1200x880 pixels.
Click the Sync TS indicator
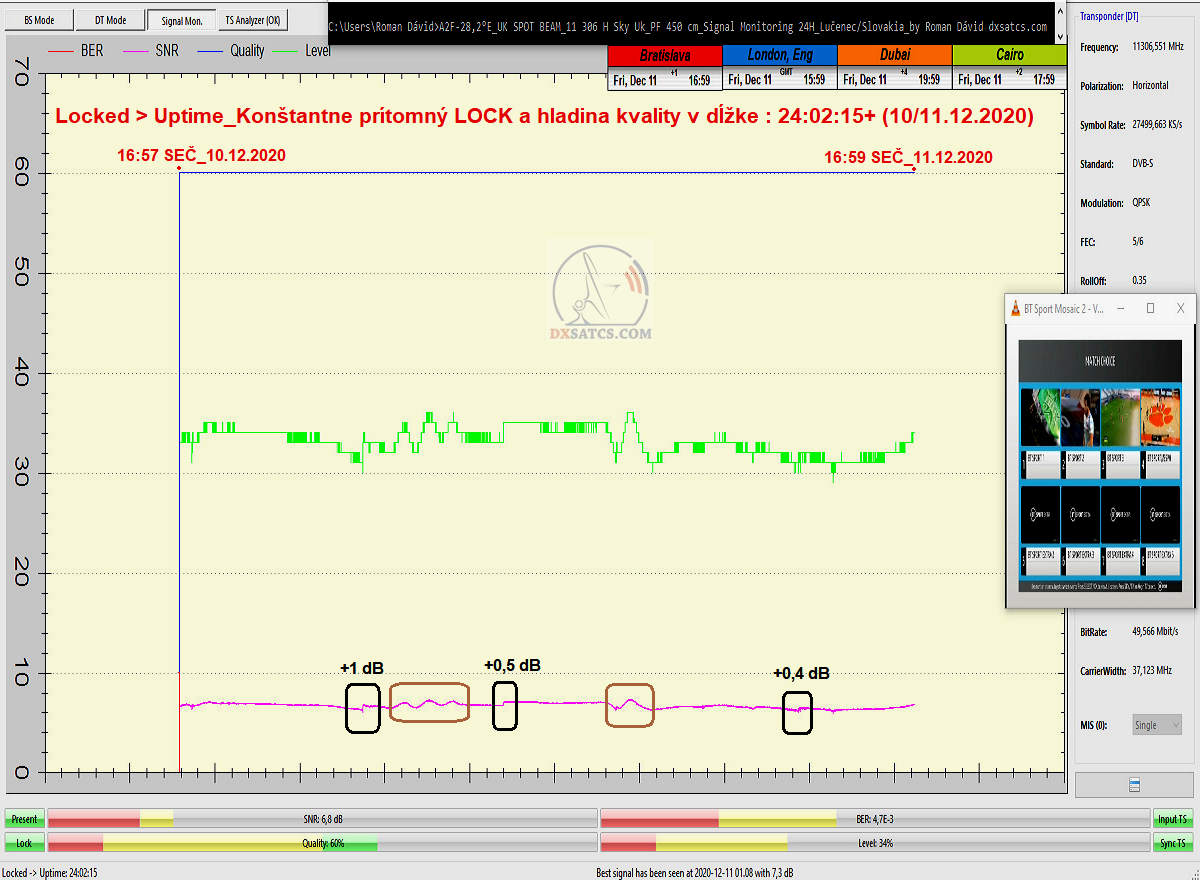1173,843
